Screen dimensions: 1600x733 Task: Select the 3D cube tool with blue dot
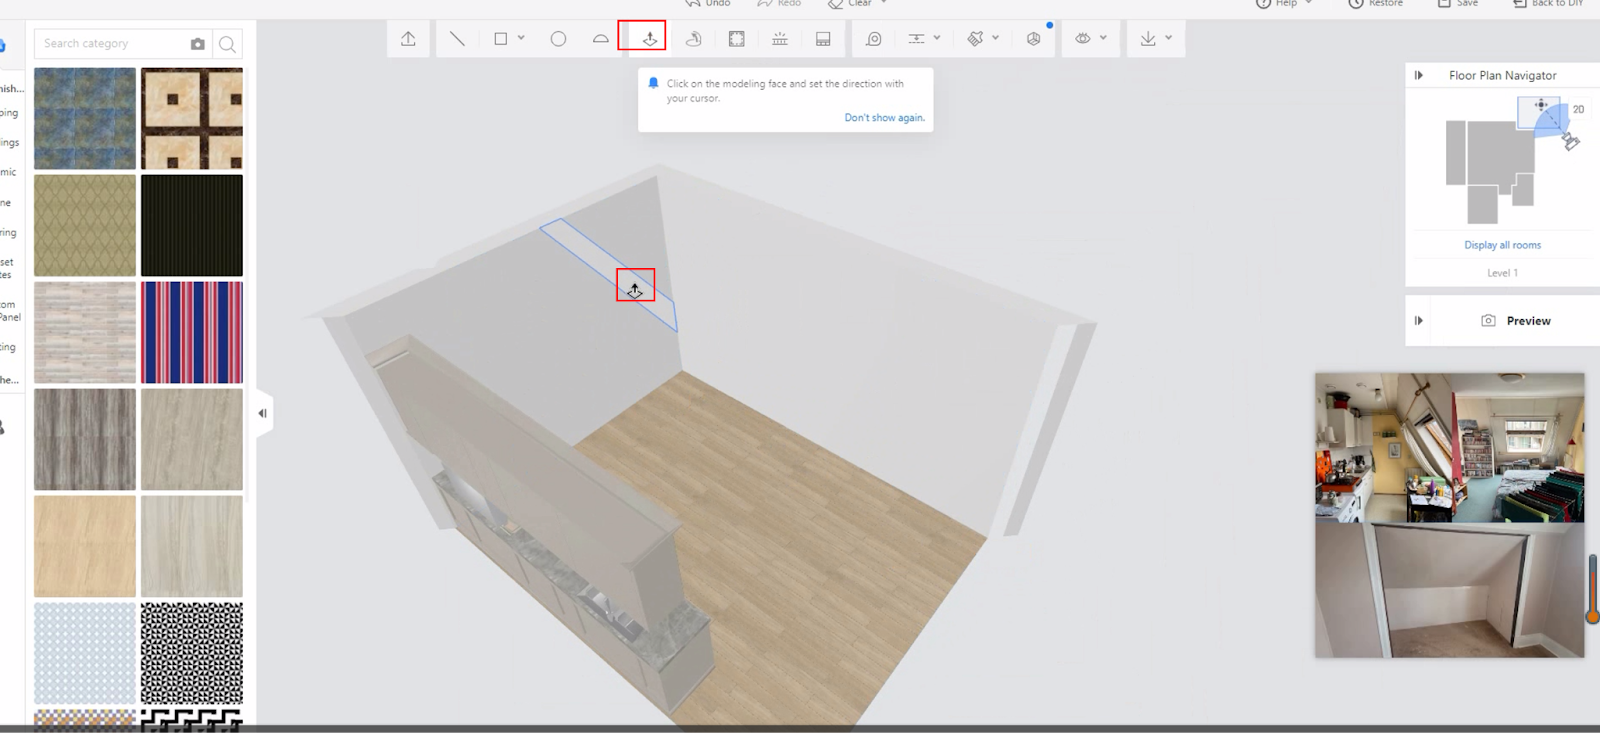coord(1033,39)
